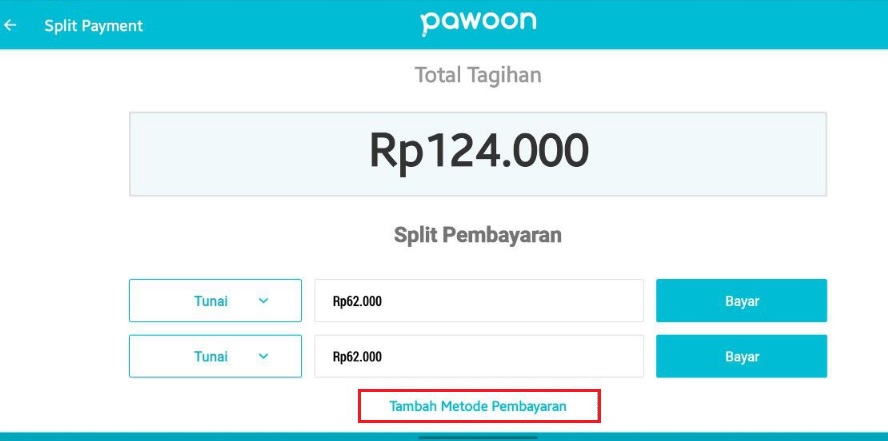The width and height of the screenshot is (888, 441).
Task: Select the Split Payment header title
Action: point(93,25)
